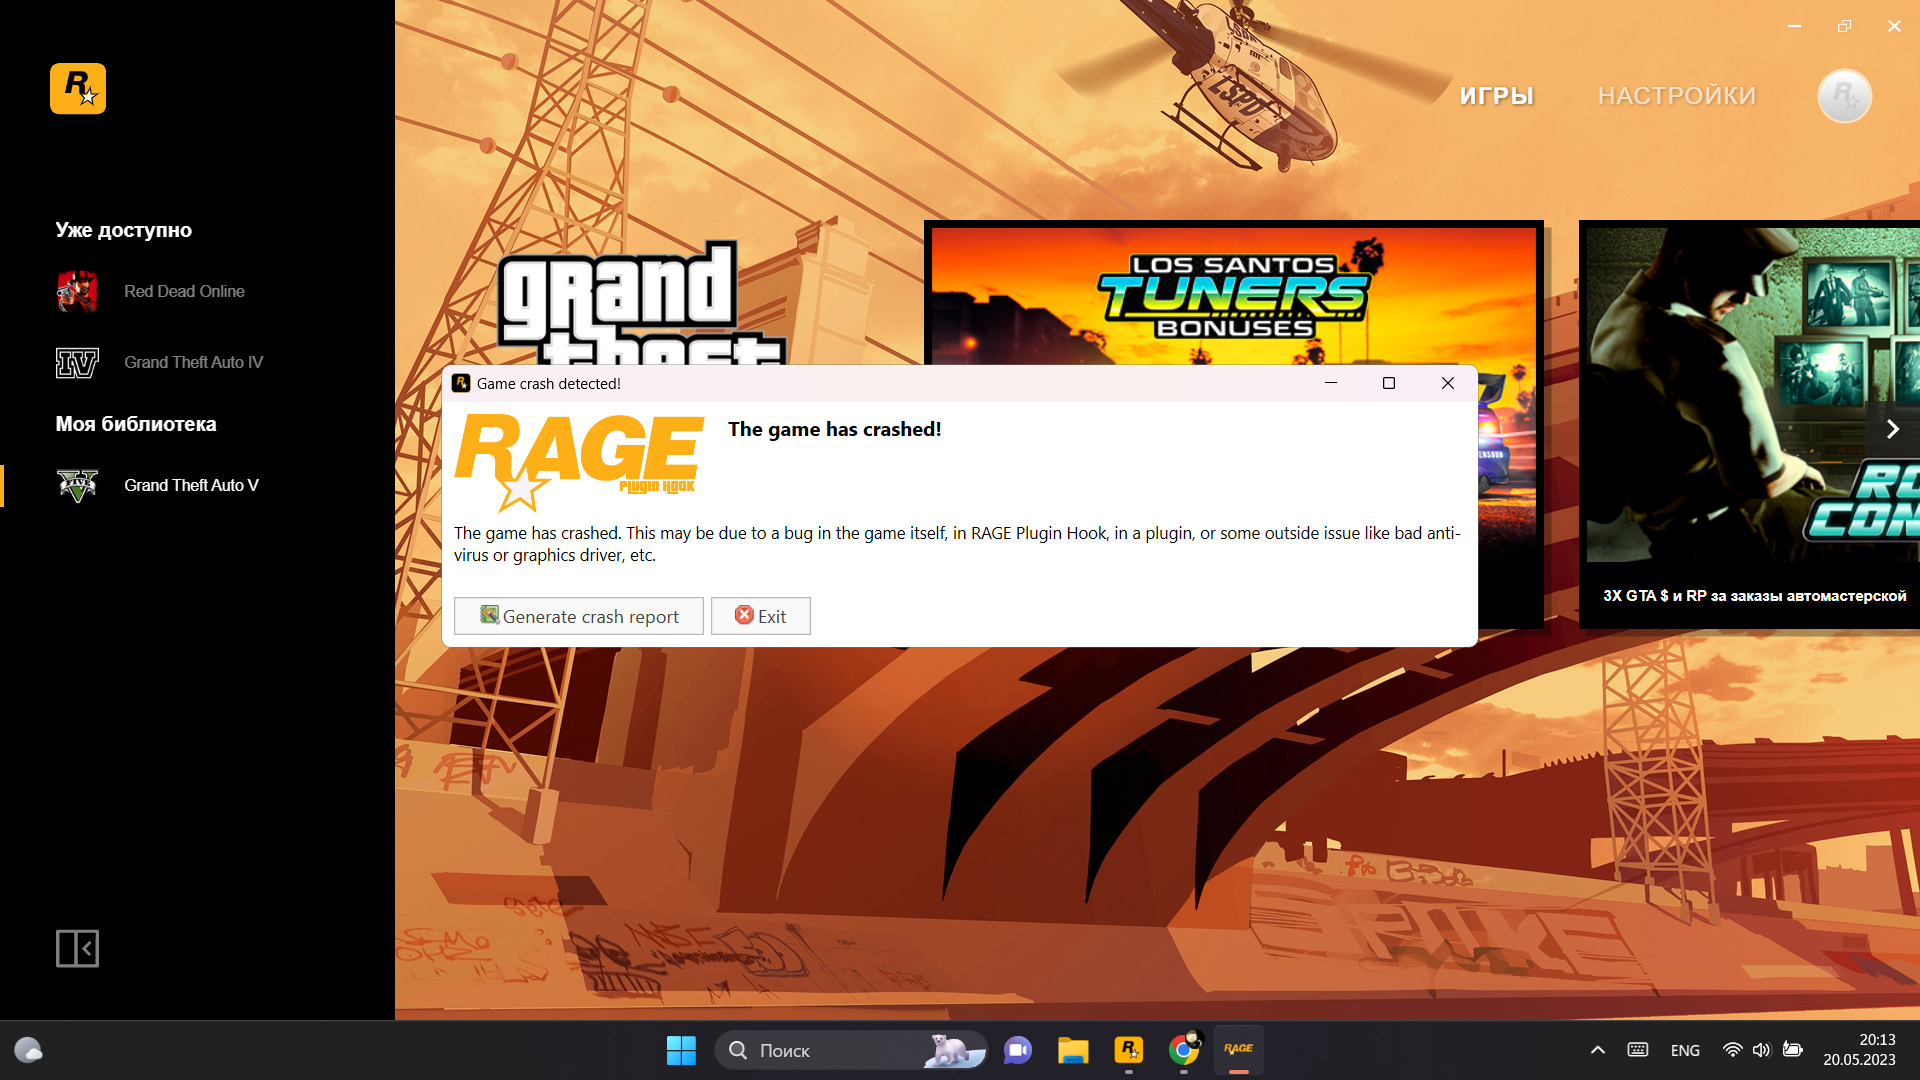Open volume control in tray
The width and height of the screenshot is (1920, 1080).
click(1761, 1050)
